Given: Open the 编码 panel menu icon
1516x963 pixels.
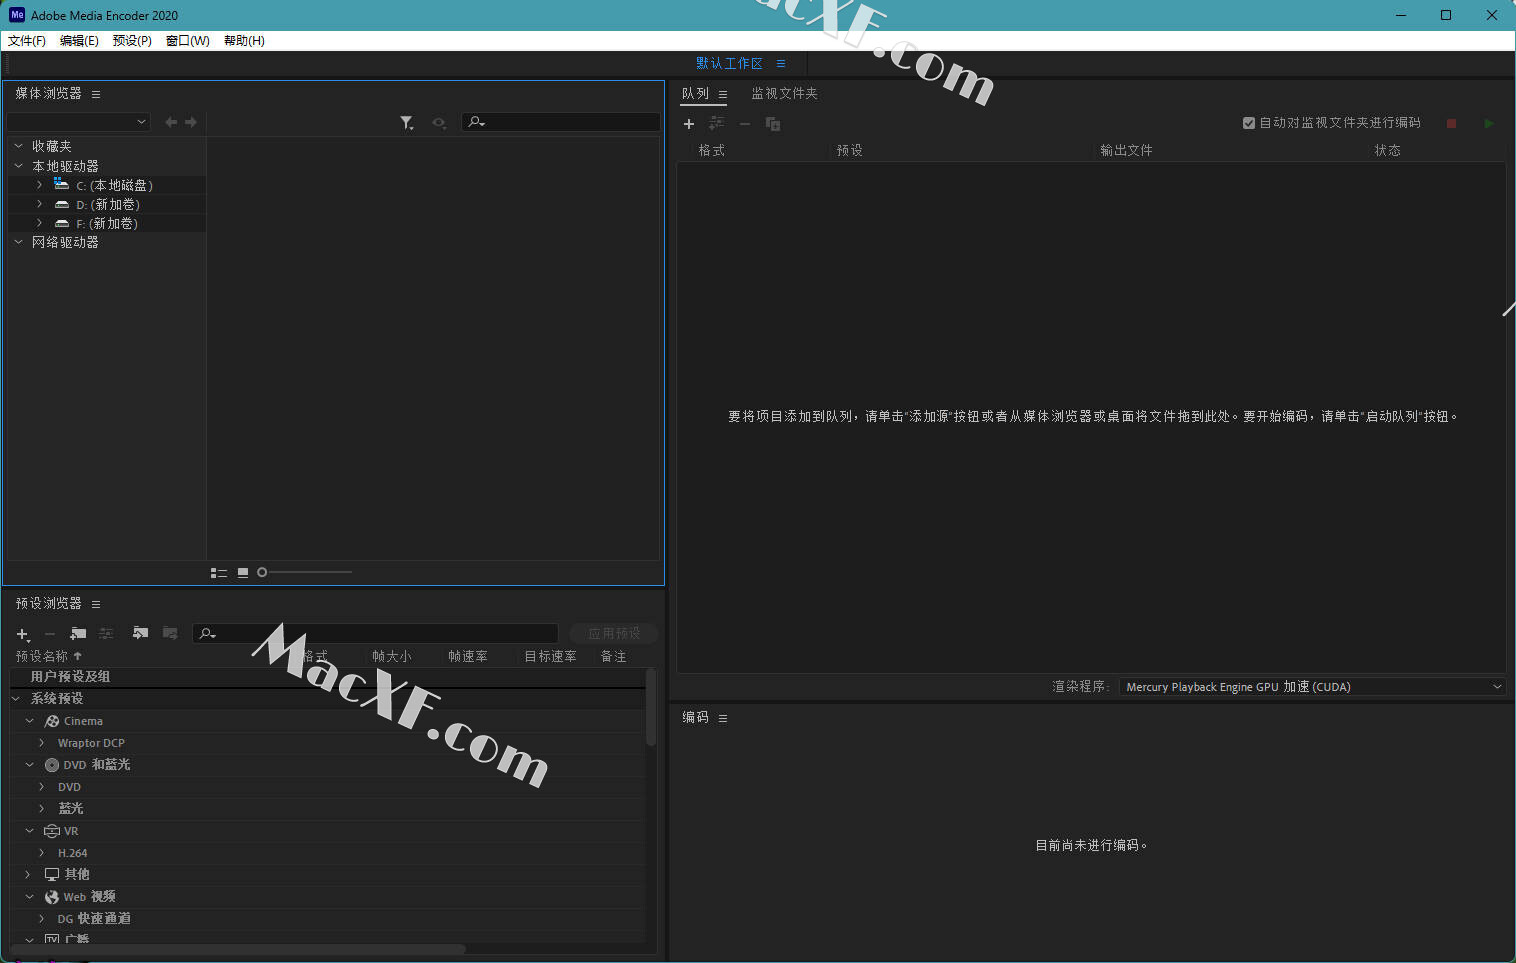Looking at the screenshot, I should [x=723, y=718].
